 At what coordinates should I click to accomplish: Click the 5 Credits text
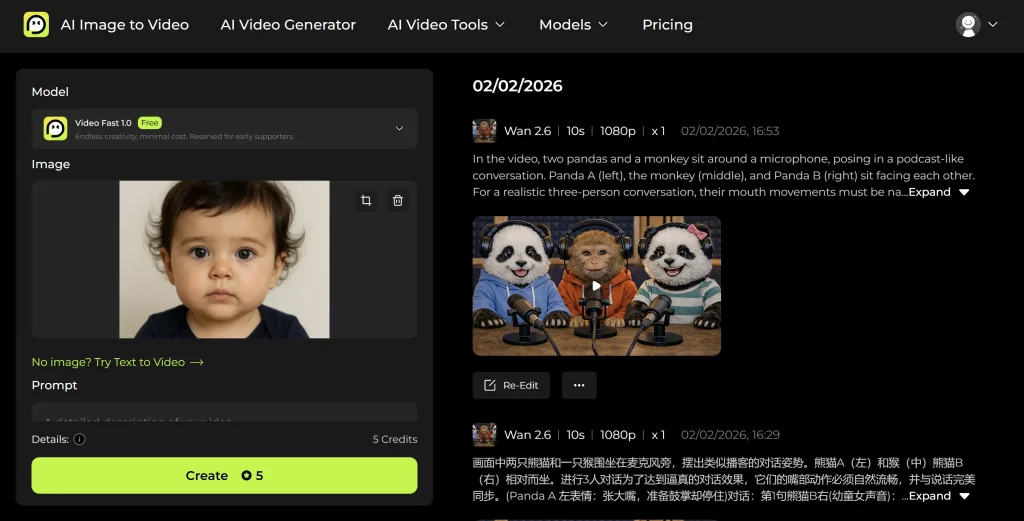point(394,439)
